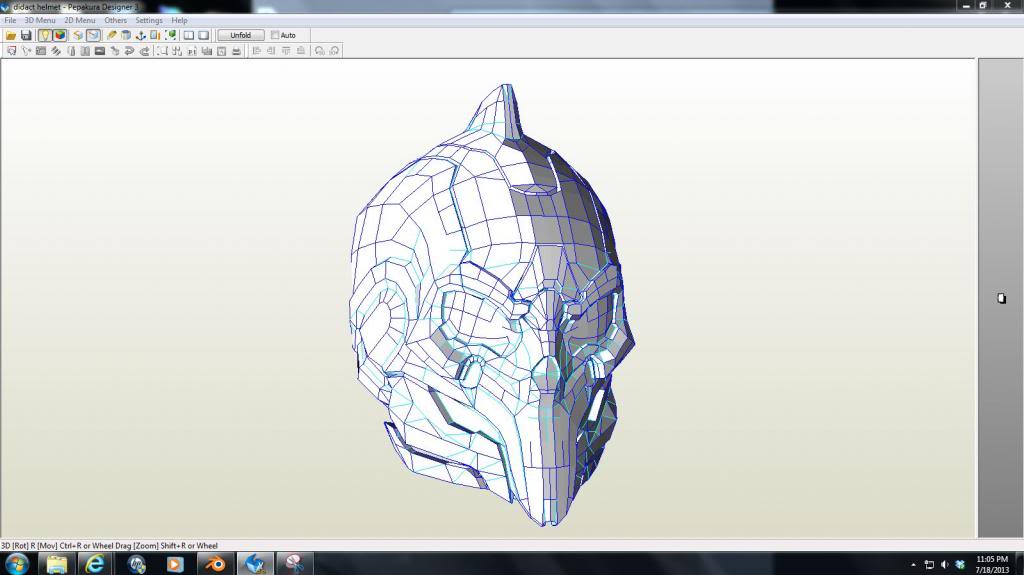Toggle the light bulb lighting icon
This screenshot has width=1024, height=575.
45,35
